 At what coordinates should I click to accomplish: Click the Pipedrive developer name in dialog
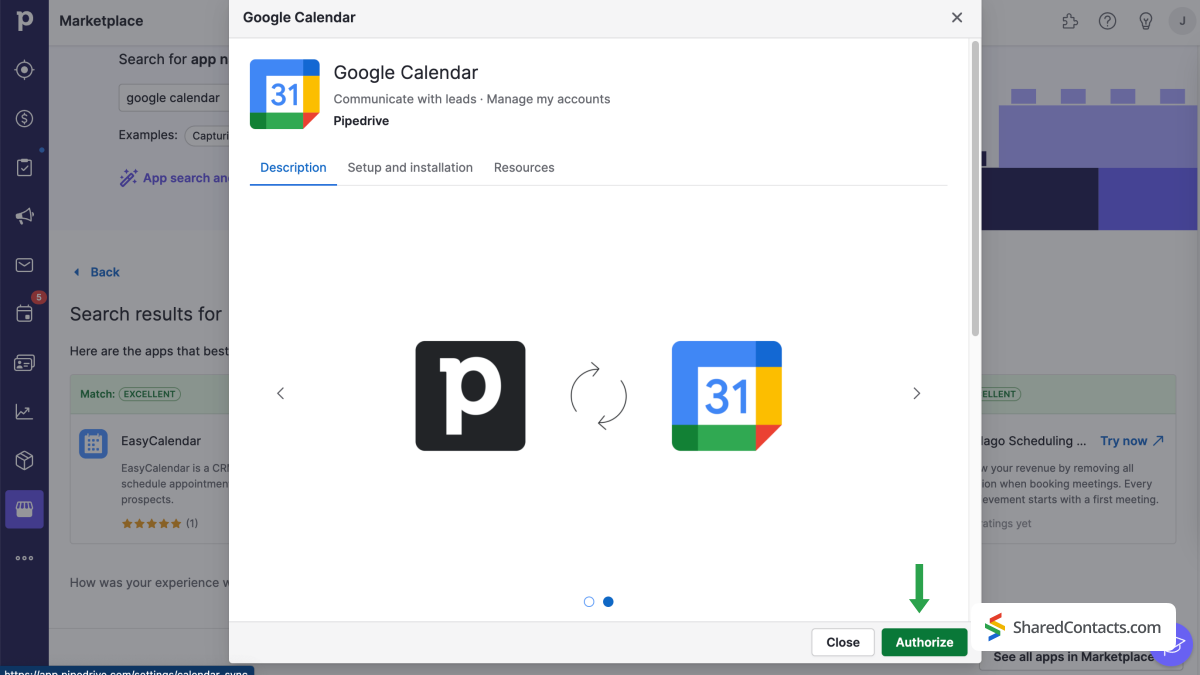361,121
